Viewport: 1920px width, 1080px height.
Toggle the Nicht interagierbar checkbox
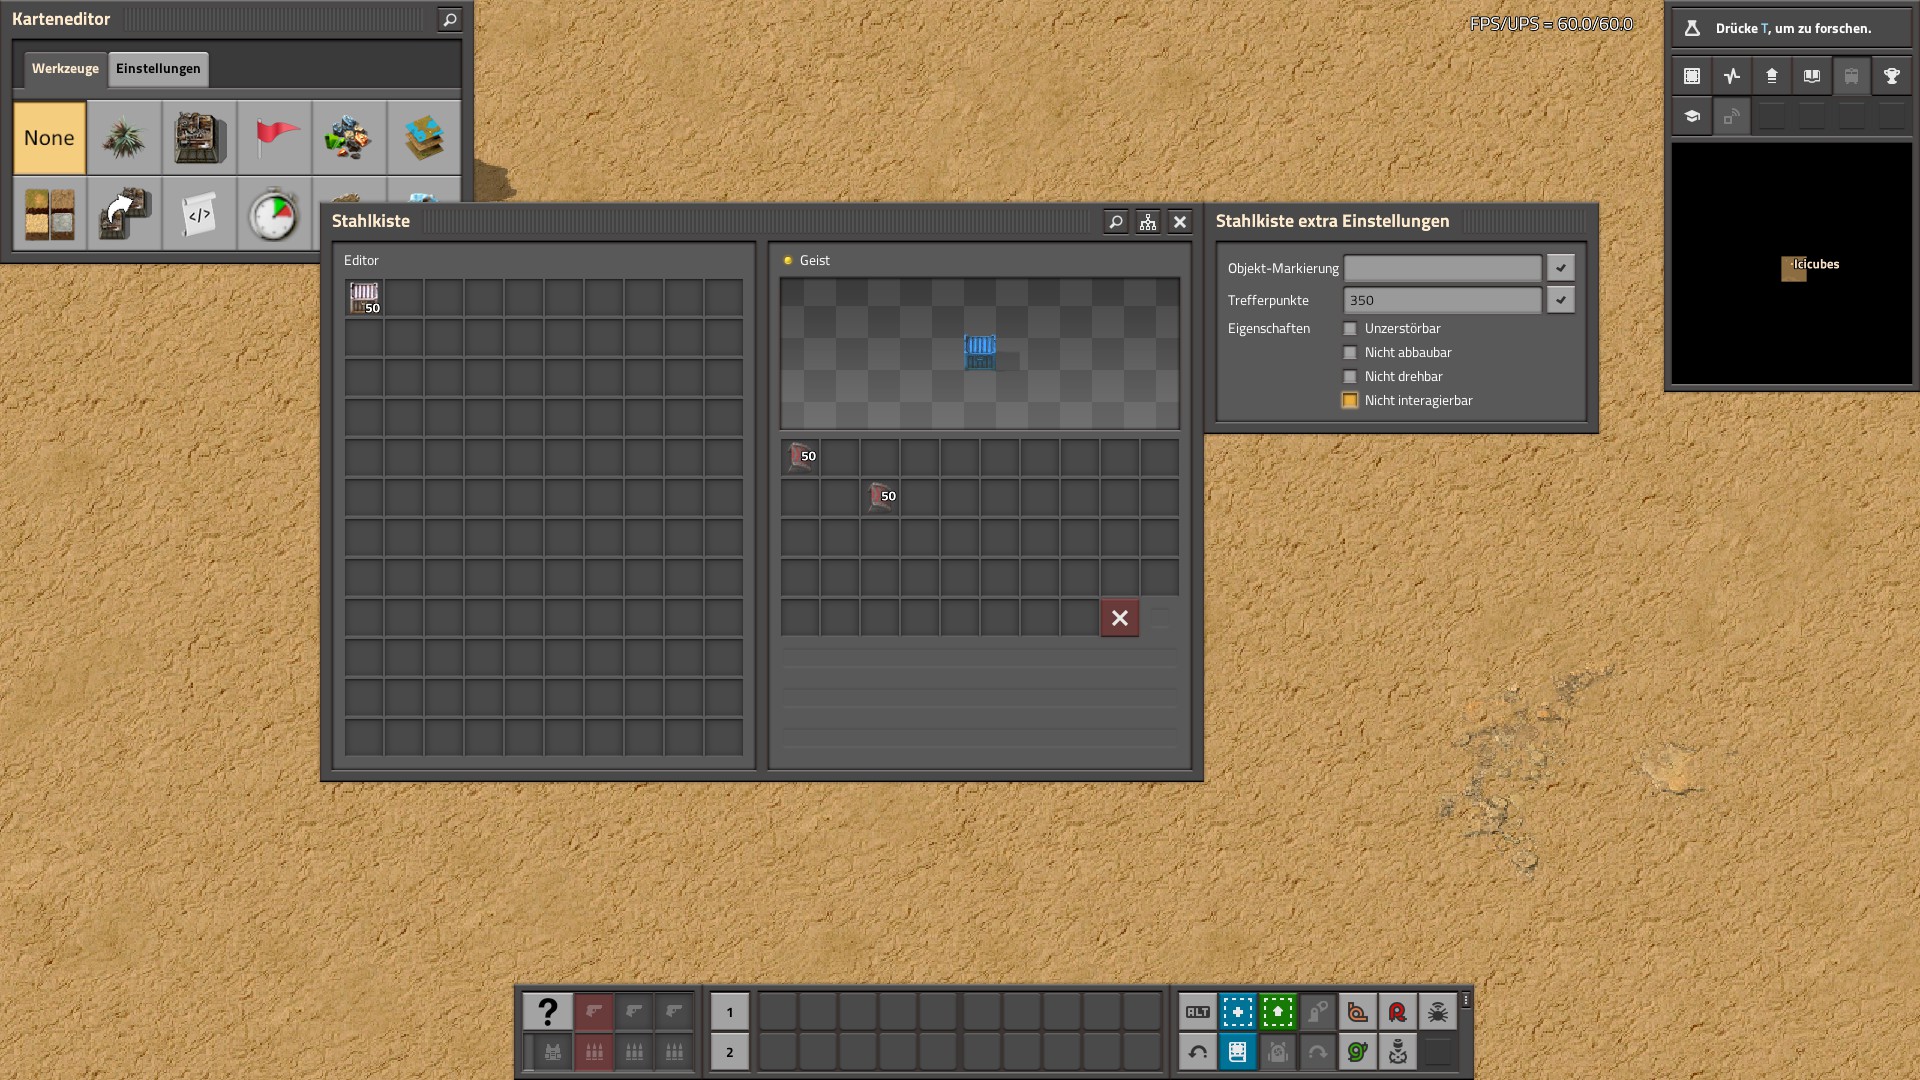tap(1350, 401)
